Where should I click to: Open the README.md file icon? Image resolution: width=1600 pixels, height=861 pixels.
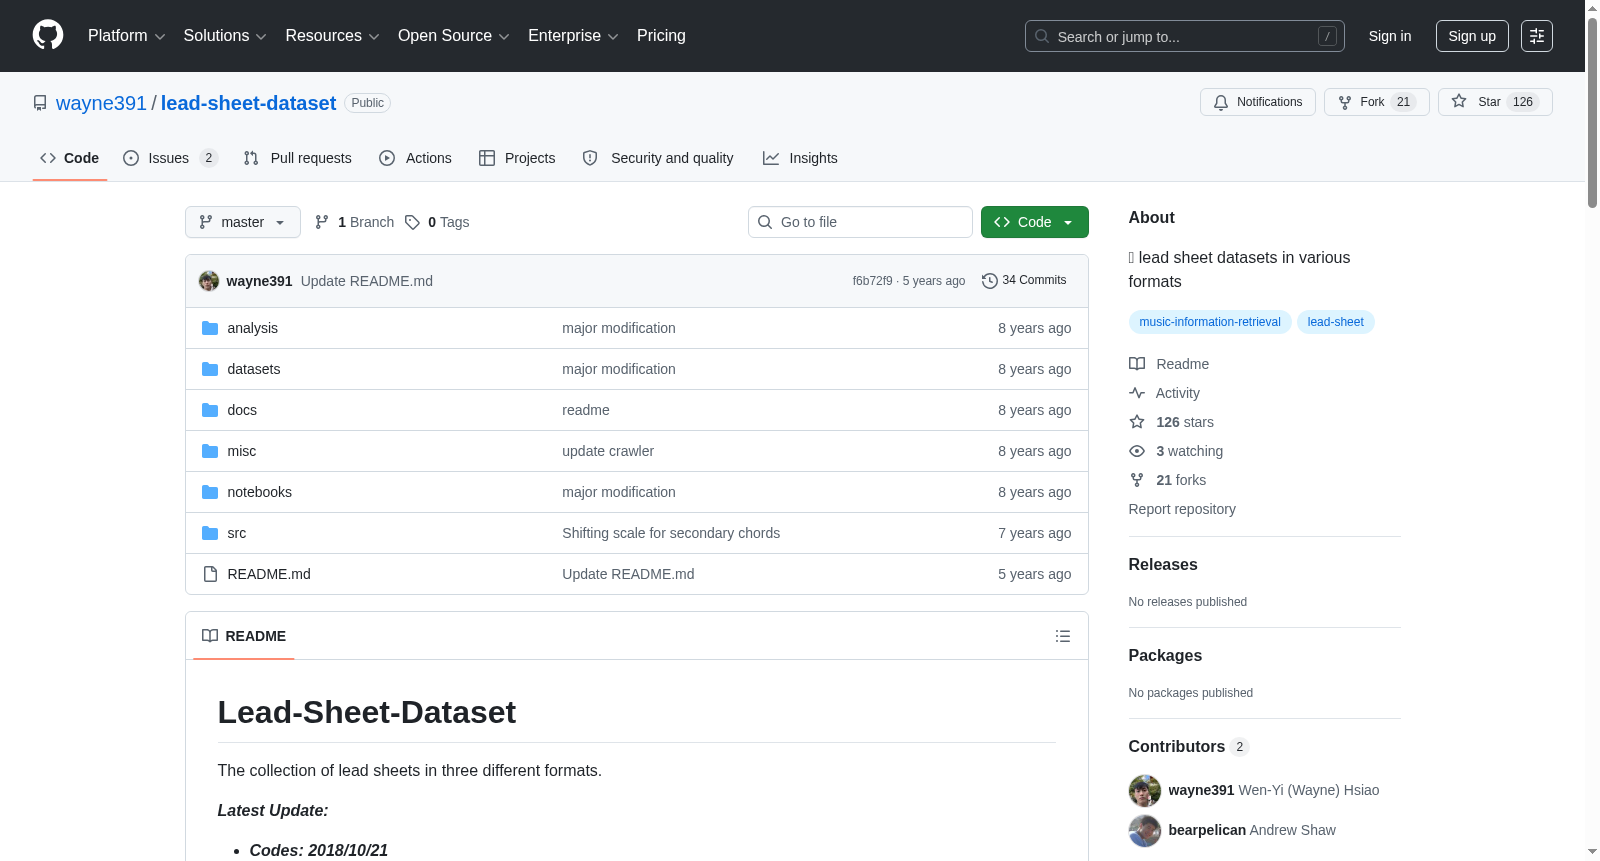(x=210, y=574)
